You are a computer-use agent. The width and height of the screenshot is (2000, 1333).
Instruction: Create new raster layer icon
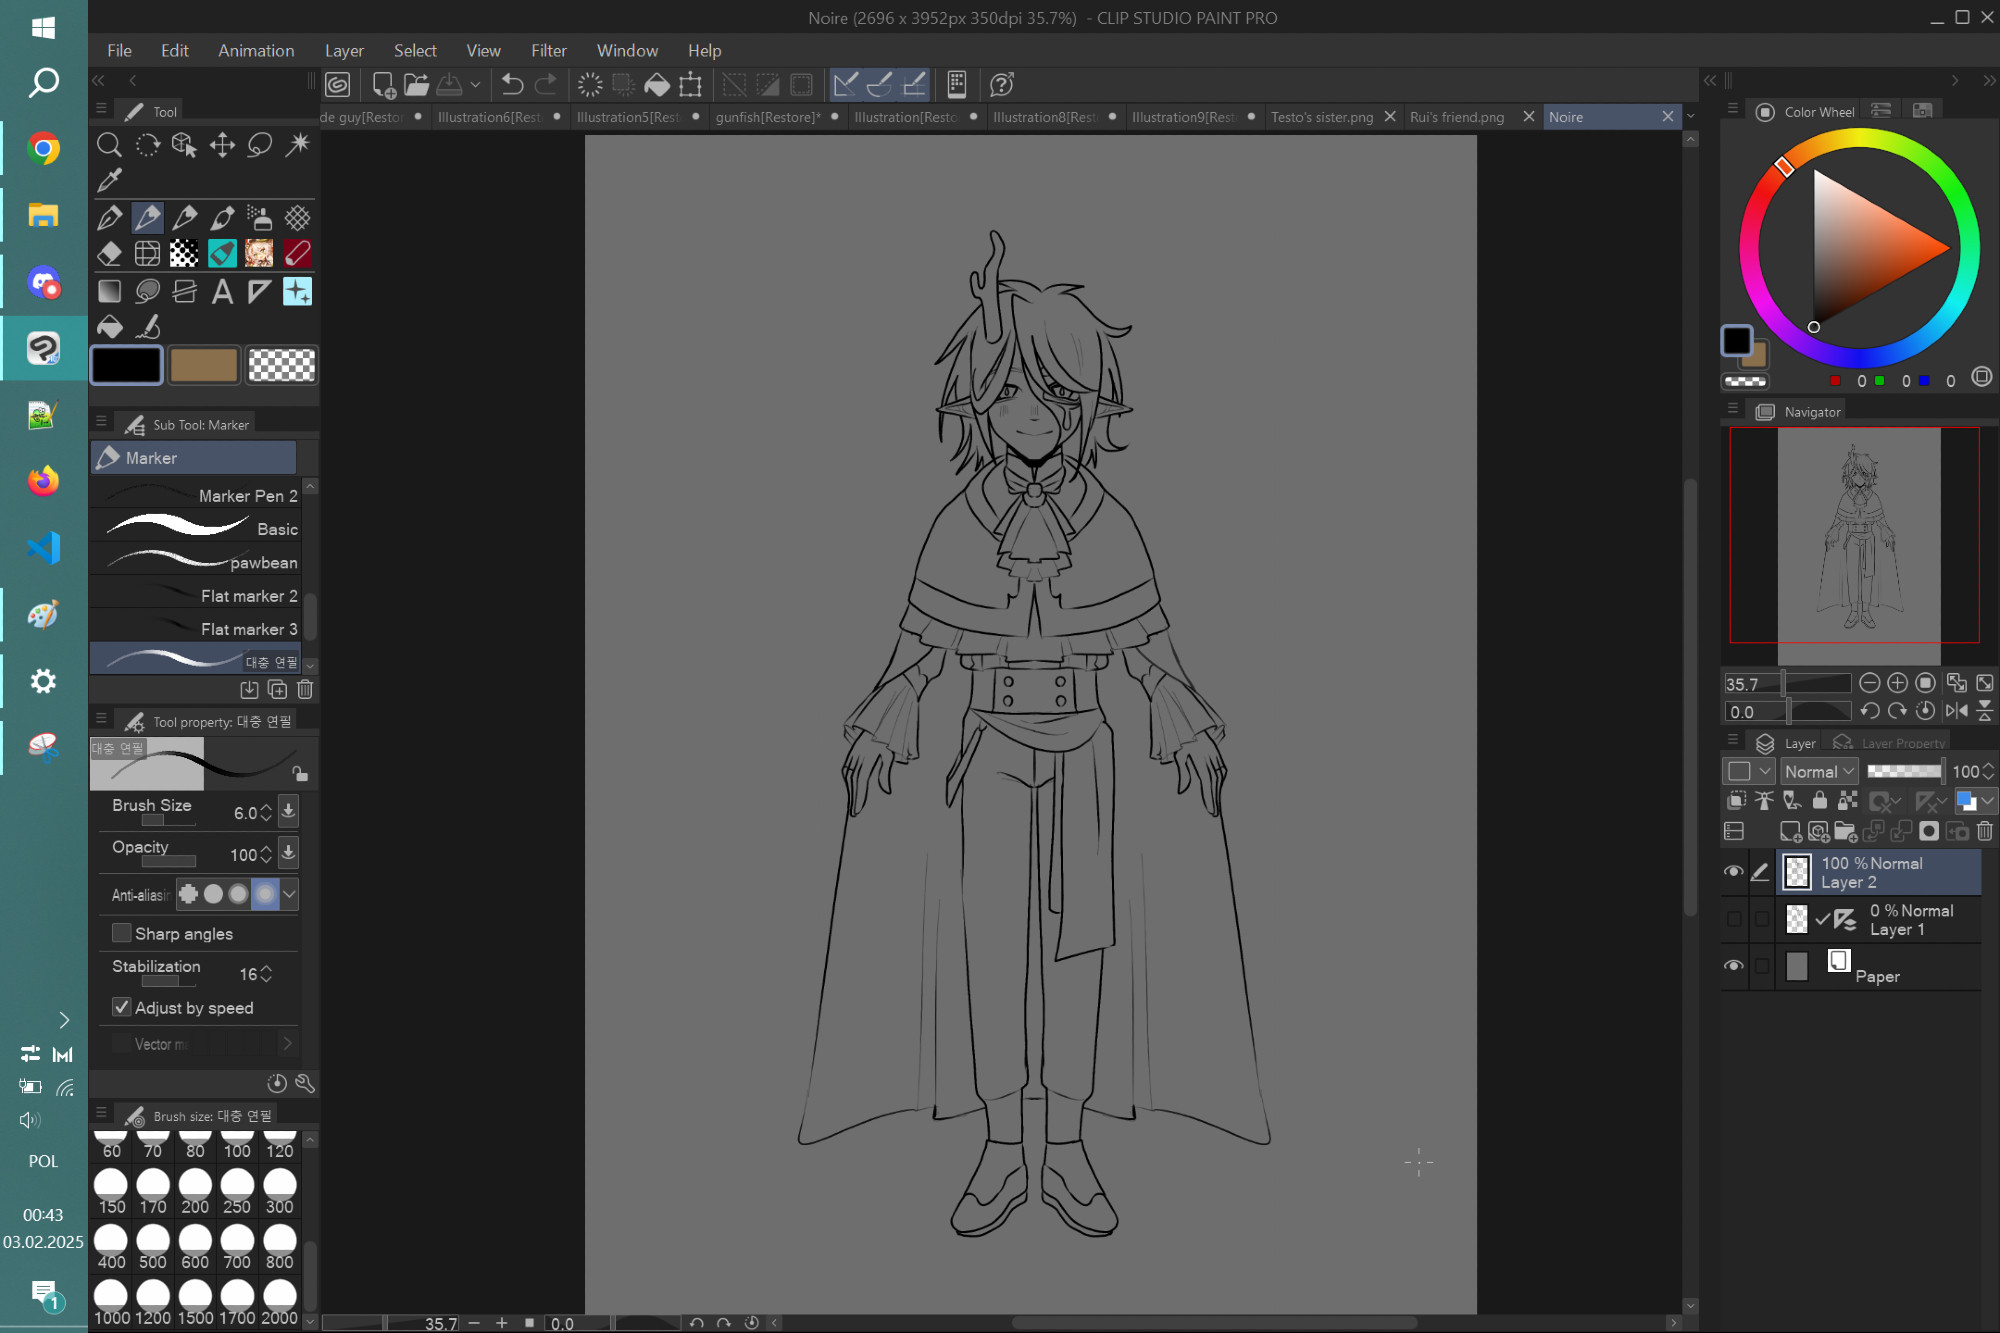point(1790,831)
